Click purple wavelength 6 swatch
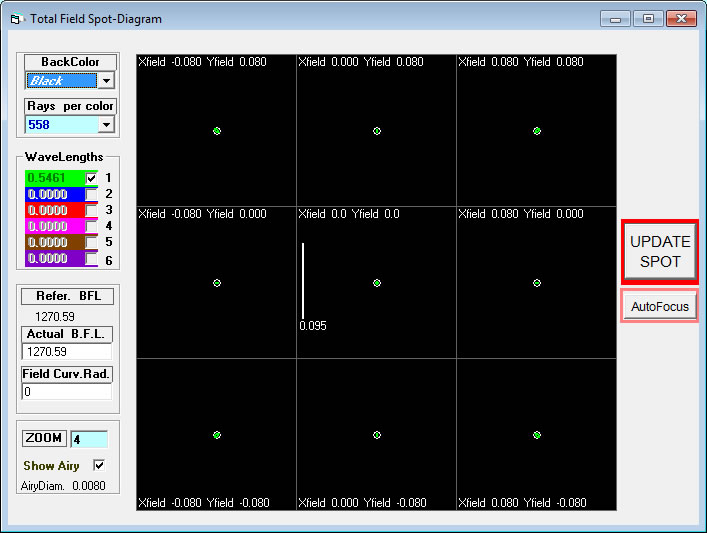The image size is (707, 533). coord(55,258)
